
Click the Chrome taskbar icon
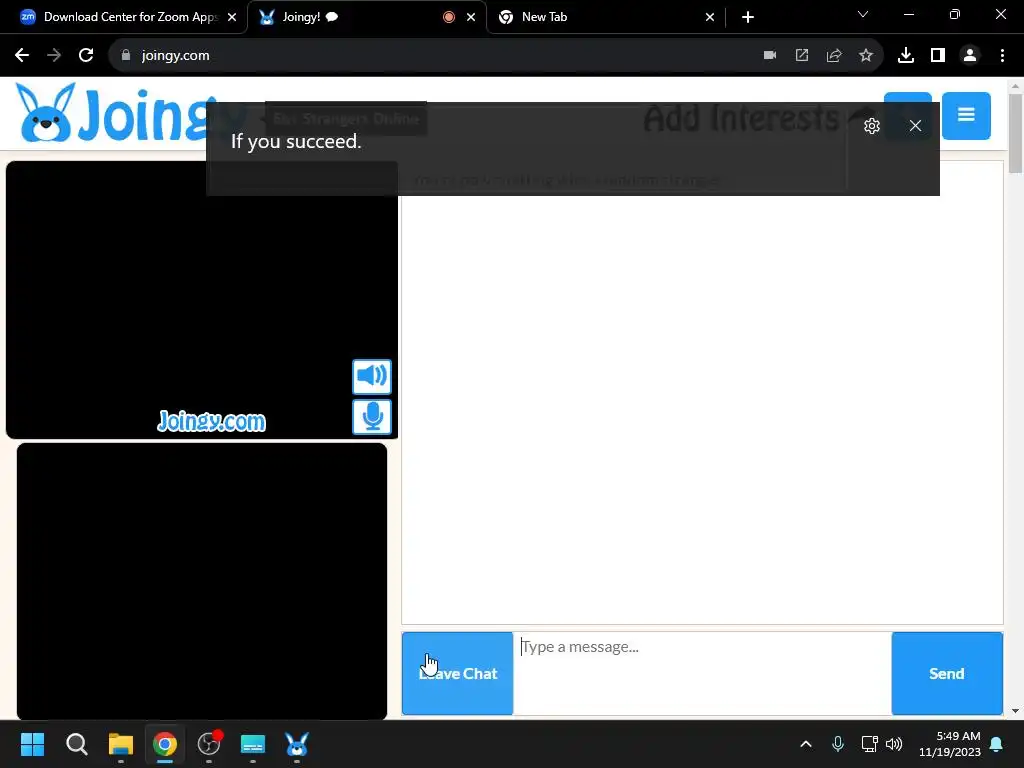click(165, 744)
